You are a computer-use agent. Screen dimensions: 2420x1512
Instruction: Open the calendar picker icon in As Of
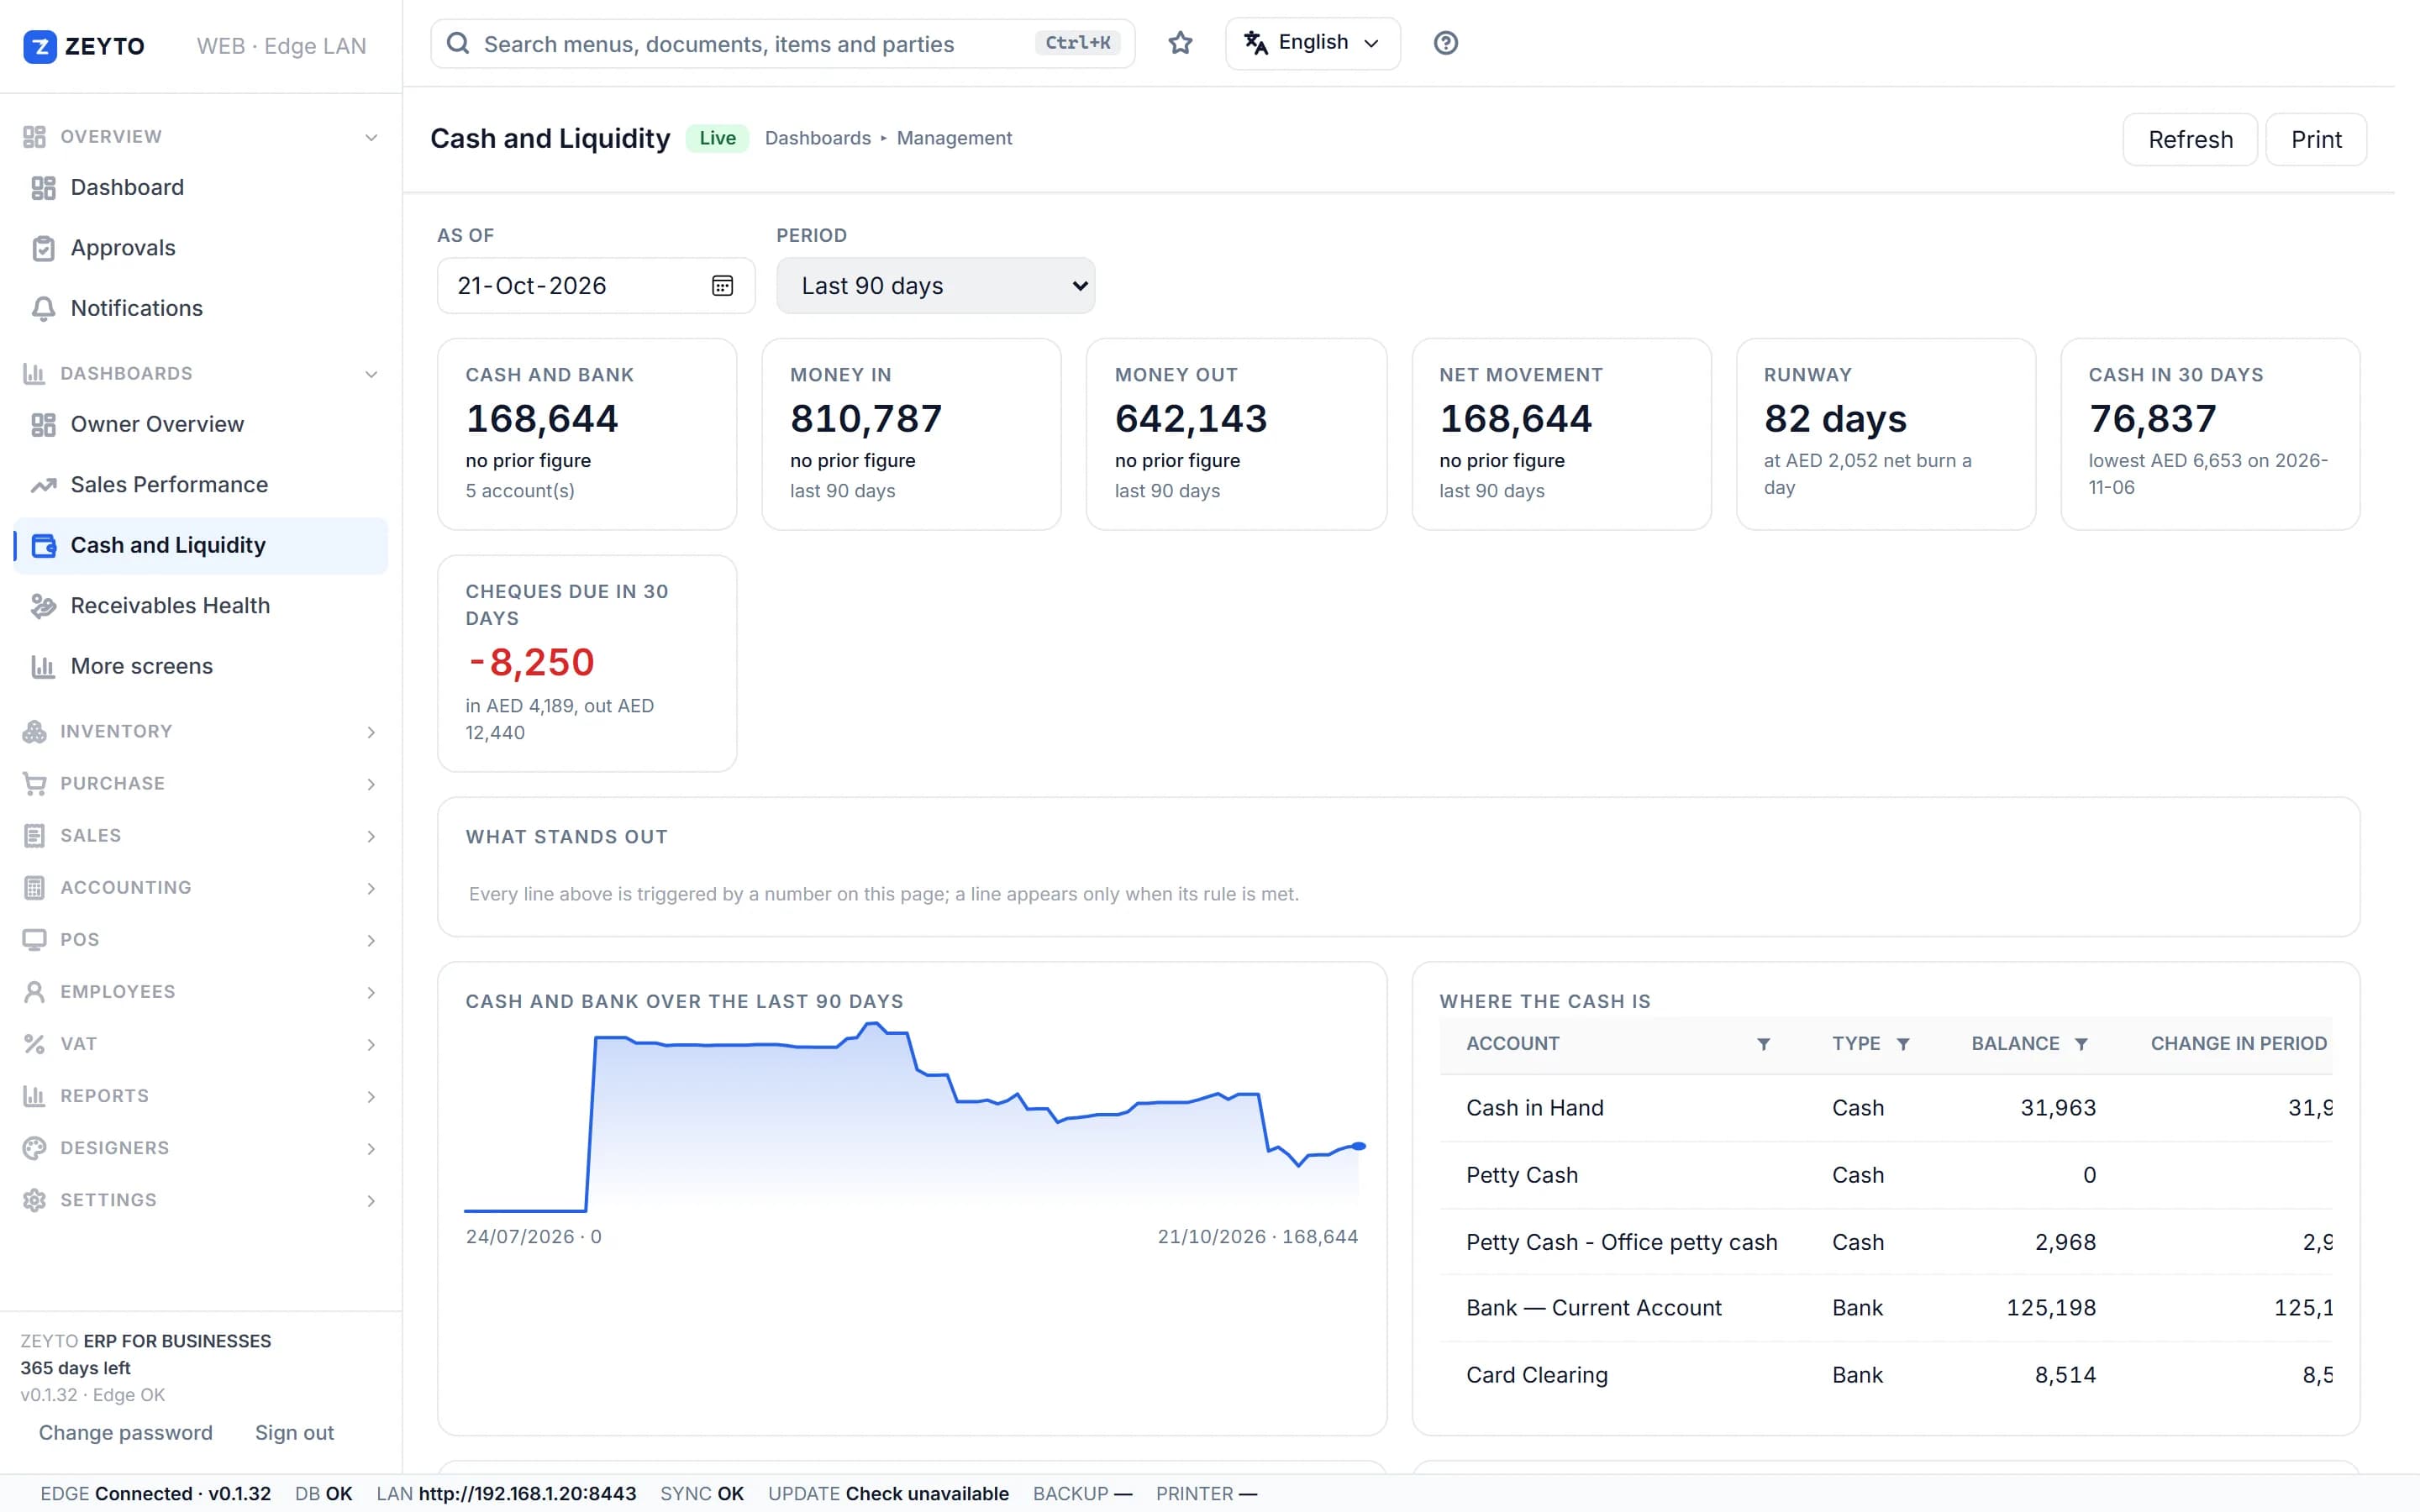(x=722, y=286)
